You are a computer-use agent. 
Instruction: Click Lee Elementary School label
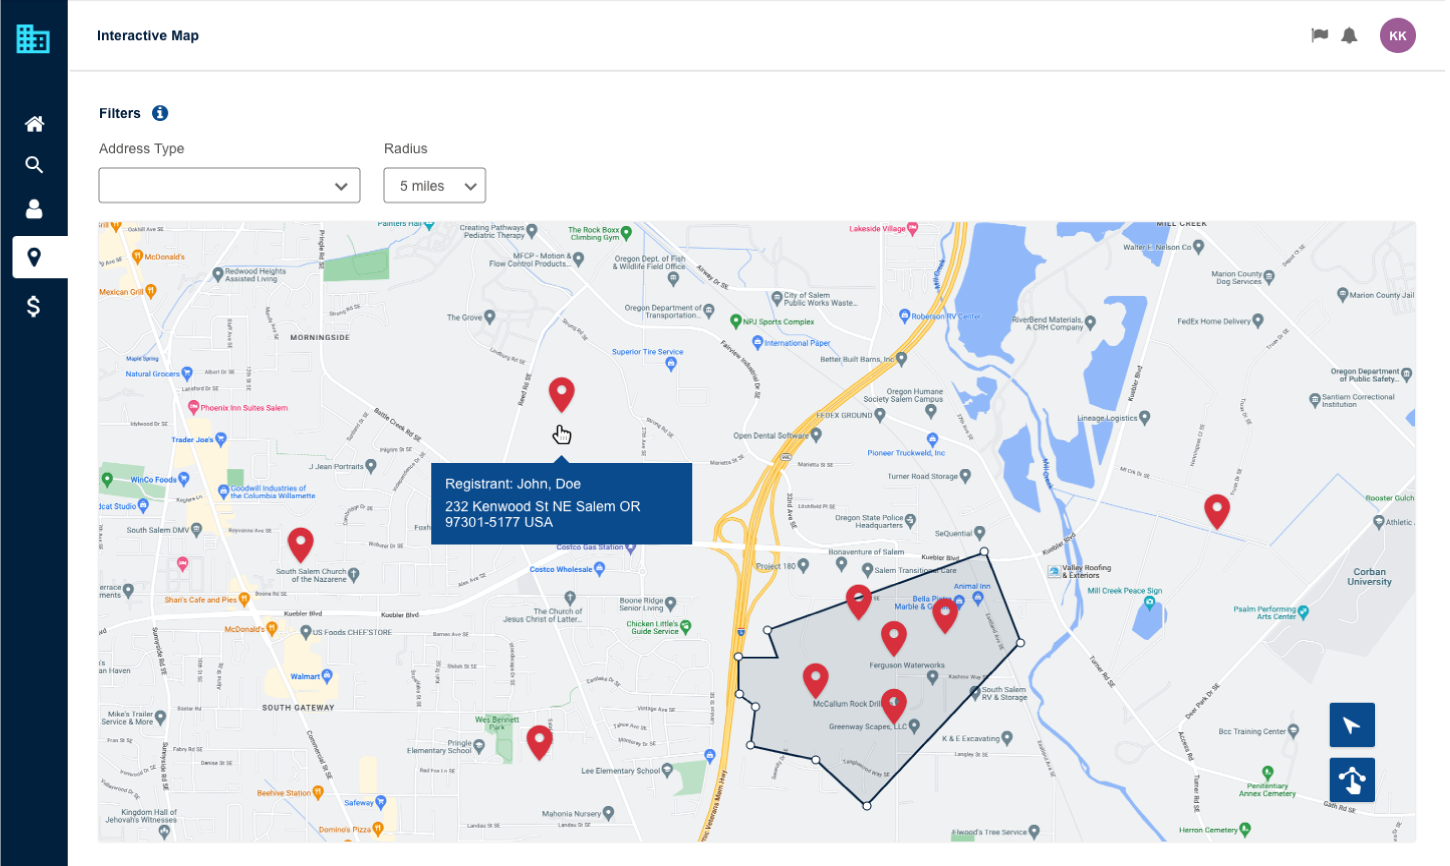click(x=621, y=771)
